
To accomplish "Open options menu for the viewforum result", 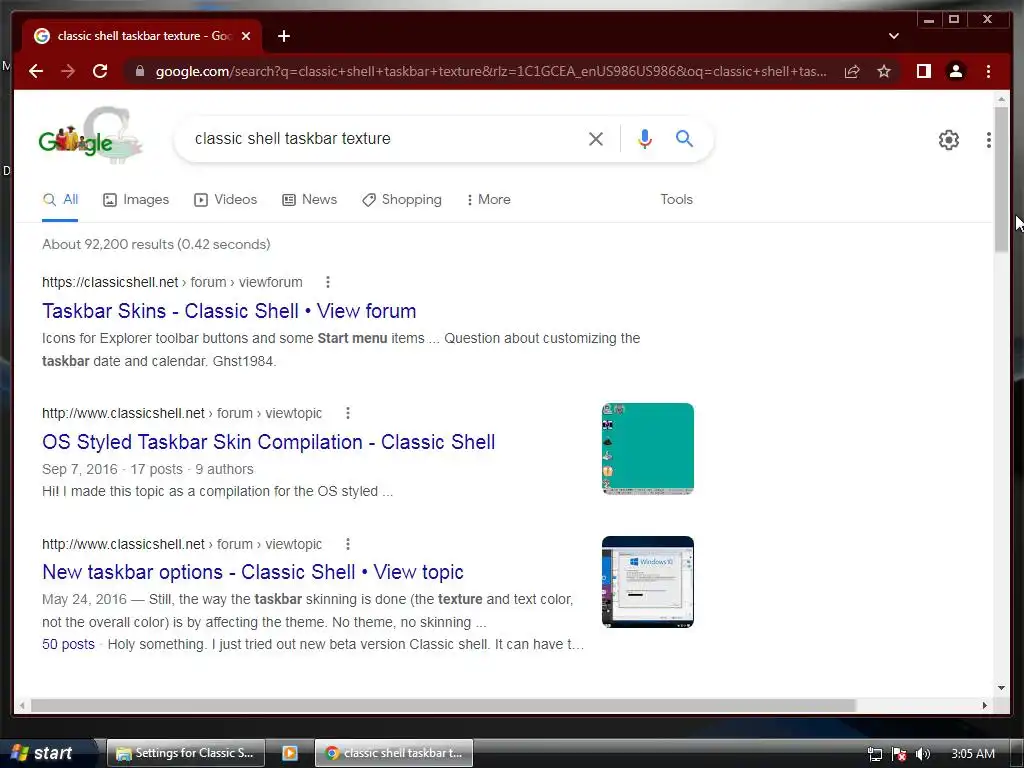I will pos(328,282).
